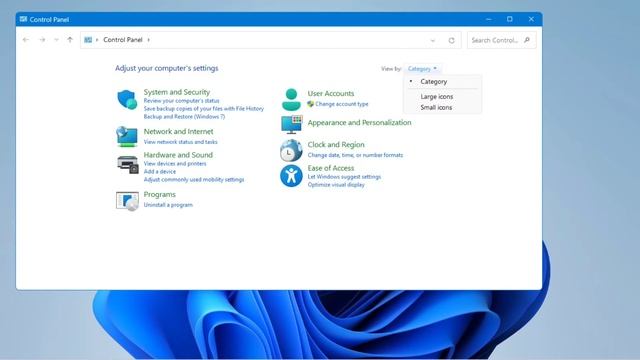Image resolution: width=640 pixels, height=360 pixels.
Task: Select Category view option
Action: (433, 82)
